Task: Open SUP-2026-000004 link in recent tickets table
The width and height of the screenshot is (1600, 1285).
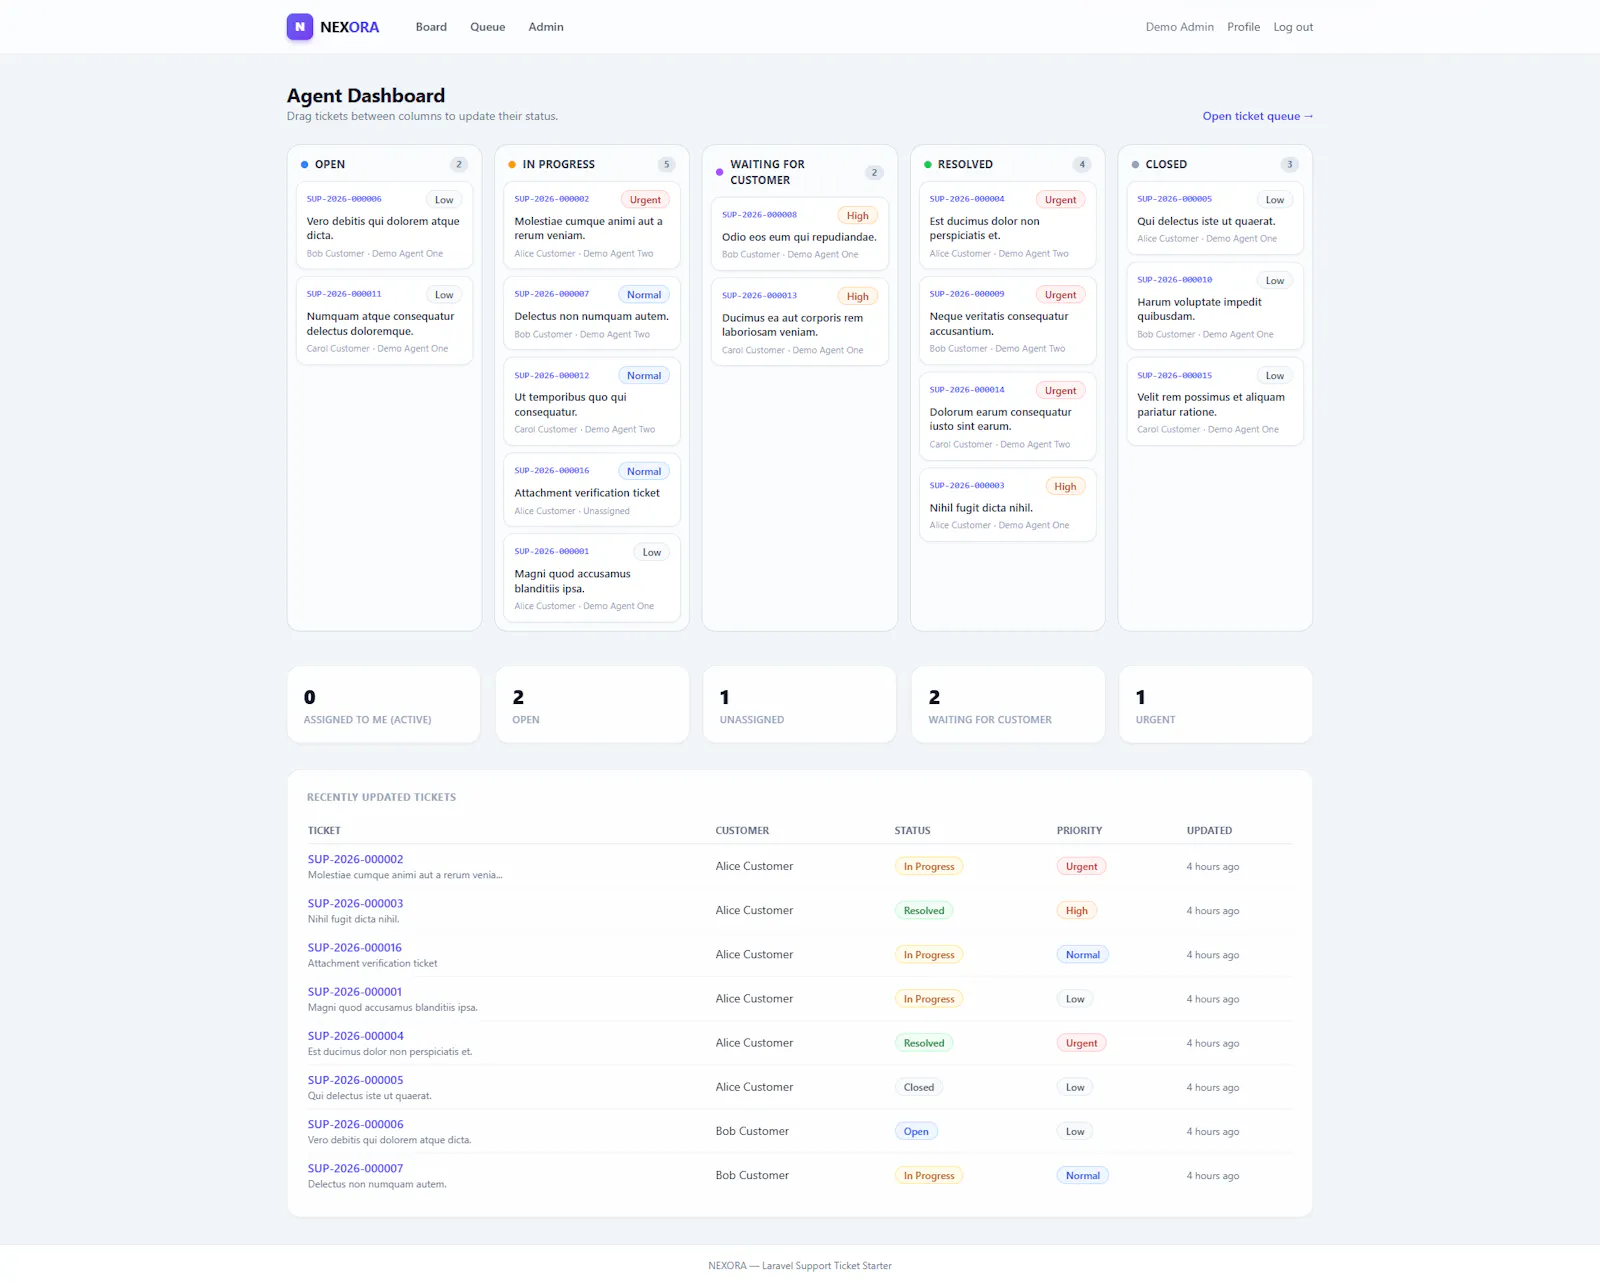Action: click(x=355, y=1035)
